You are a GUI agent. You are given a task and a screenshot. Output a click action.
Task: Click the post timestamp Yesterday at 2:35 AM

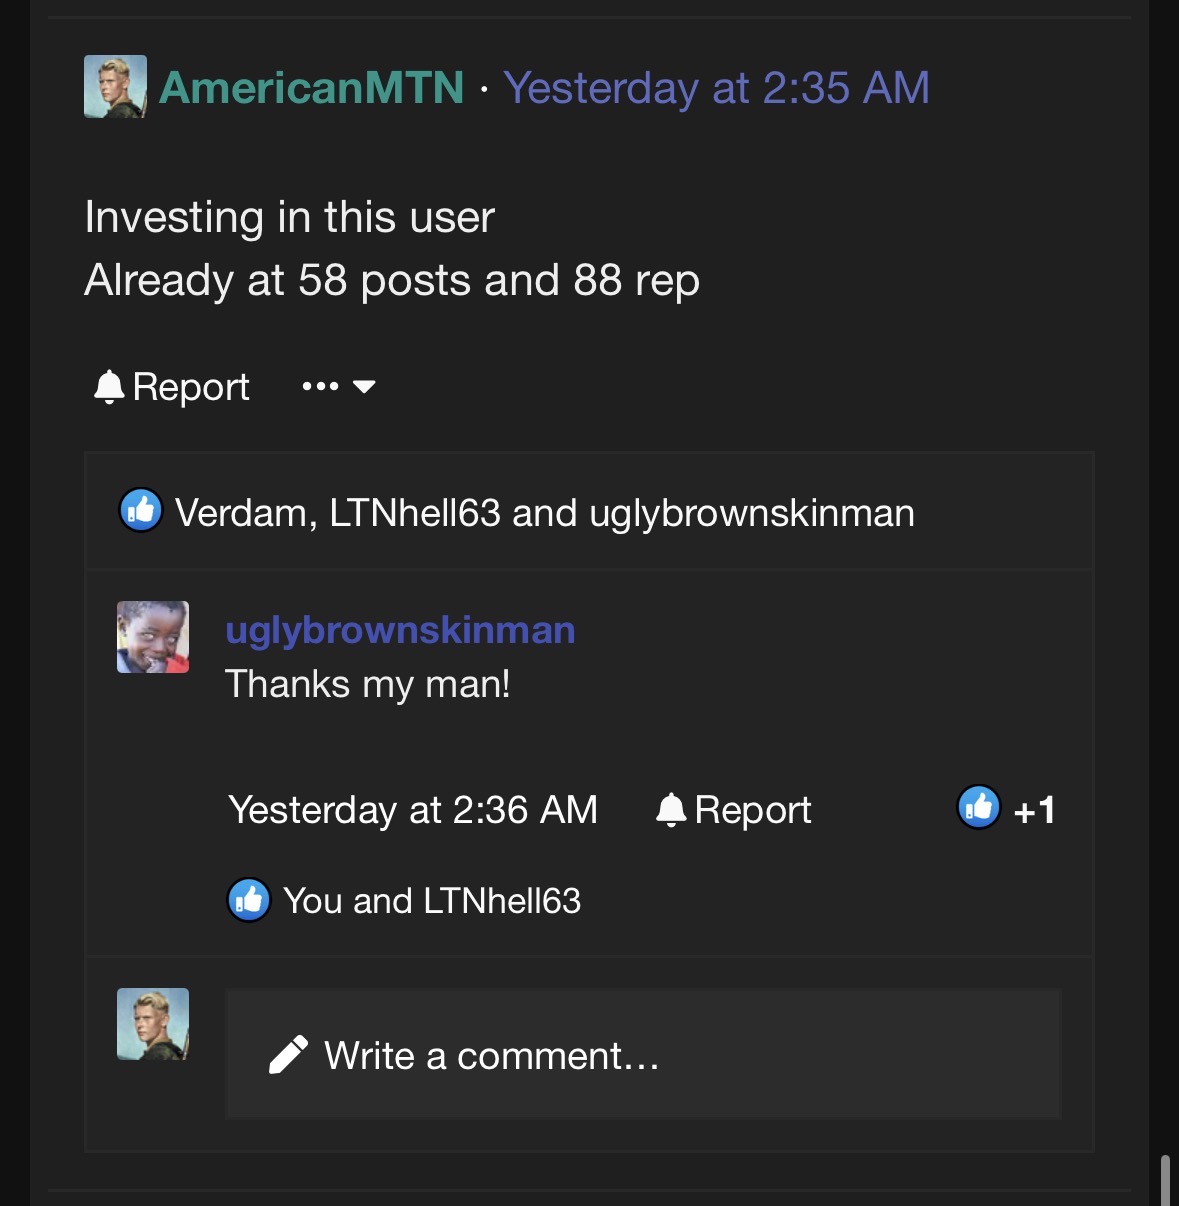tap(716, 88)
